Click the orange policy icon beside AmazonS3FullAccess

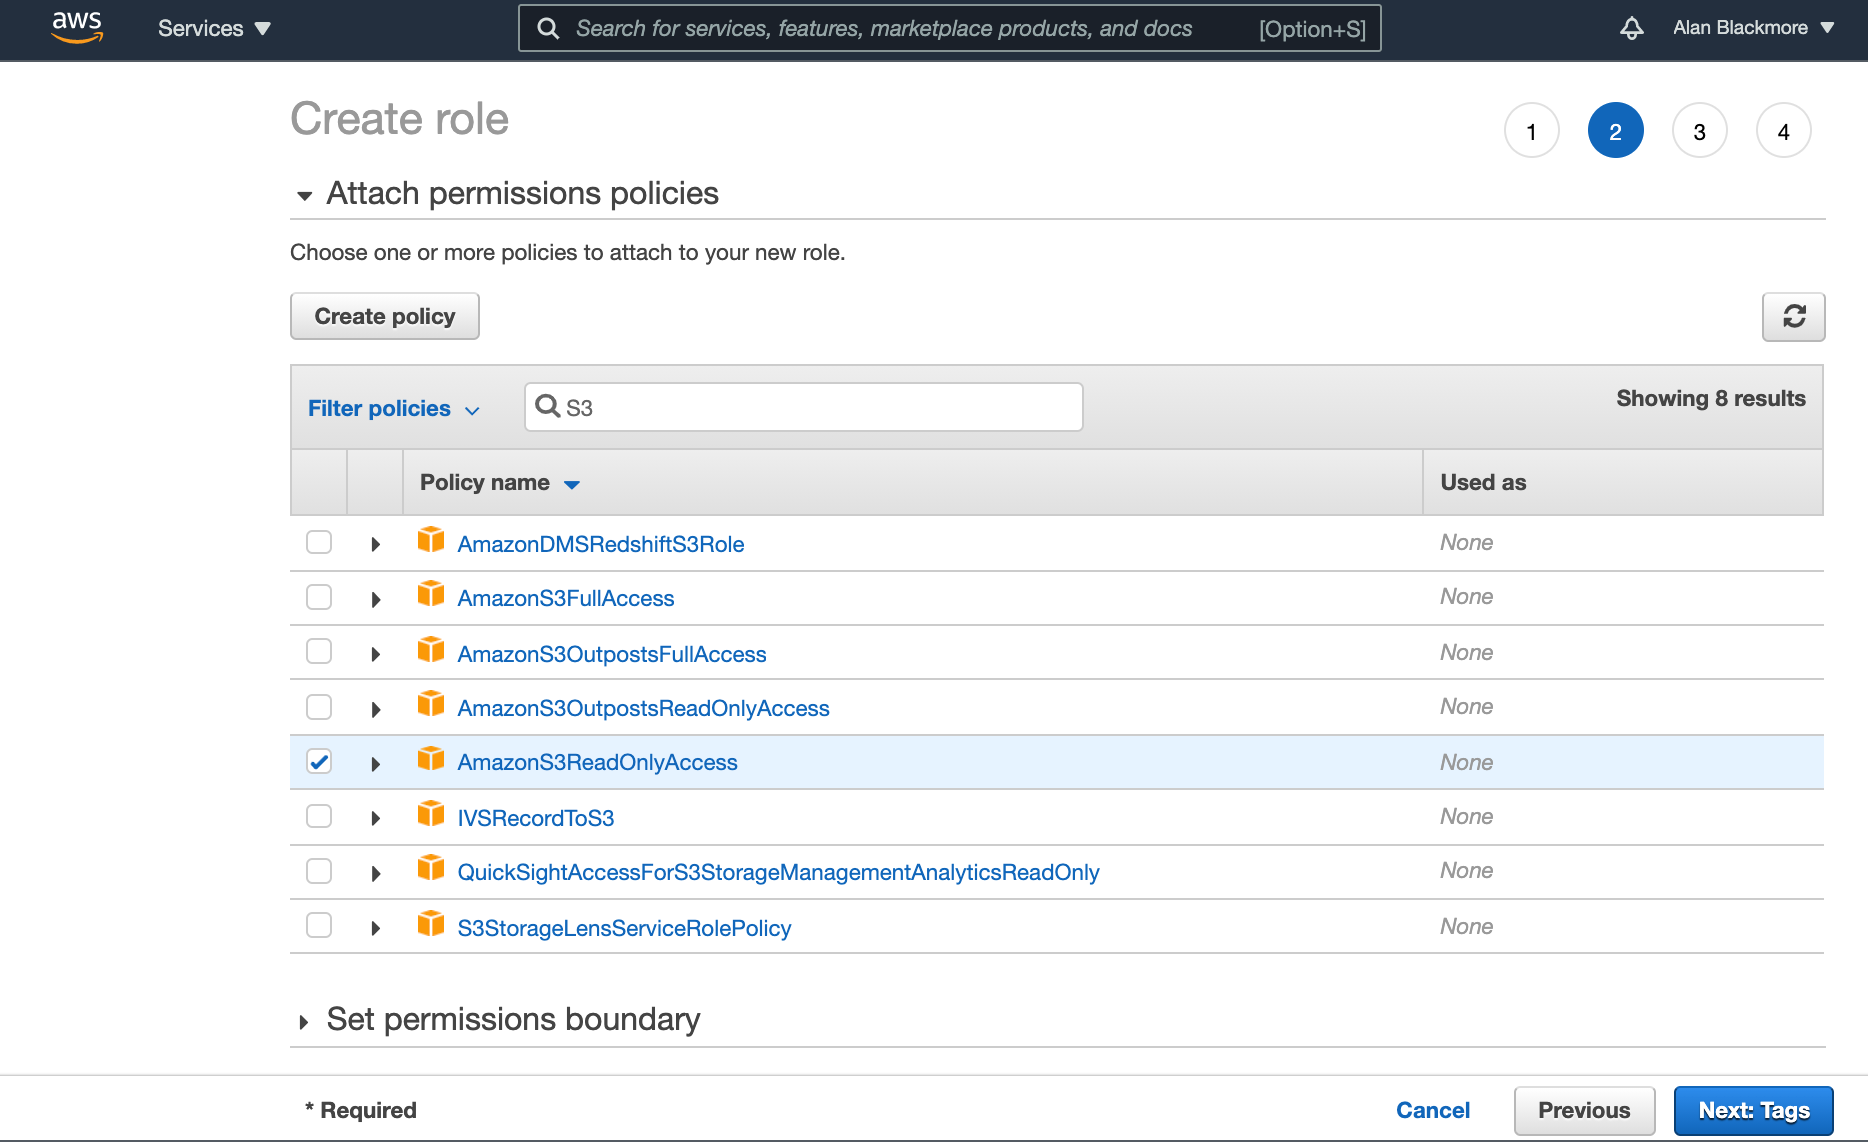tap(431, 595)
